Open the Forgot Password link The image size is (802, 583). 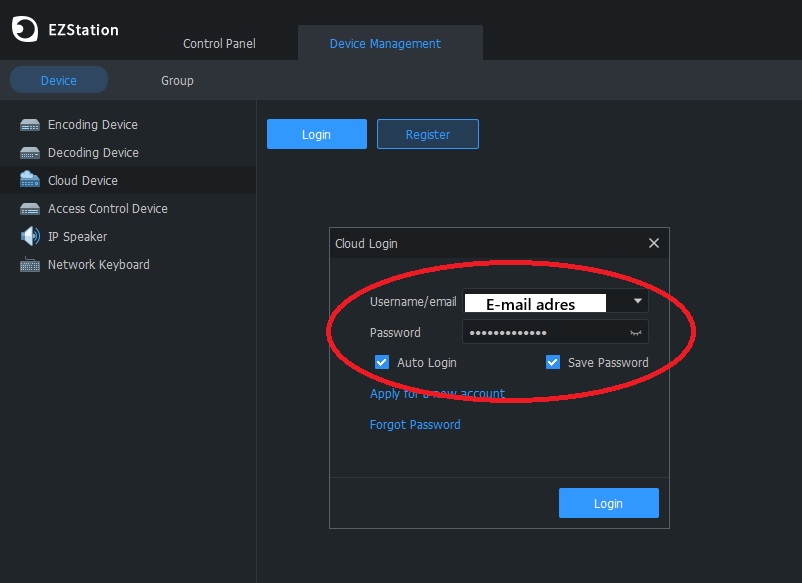coord(415,425)
